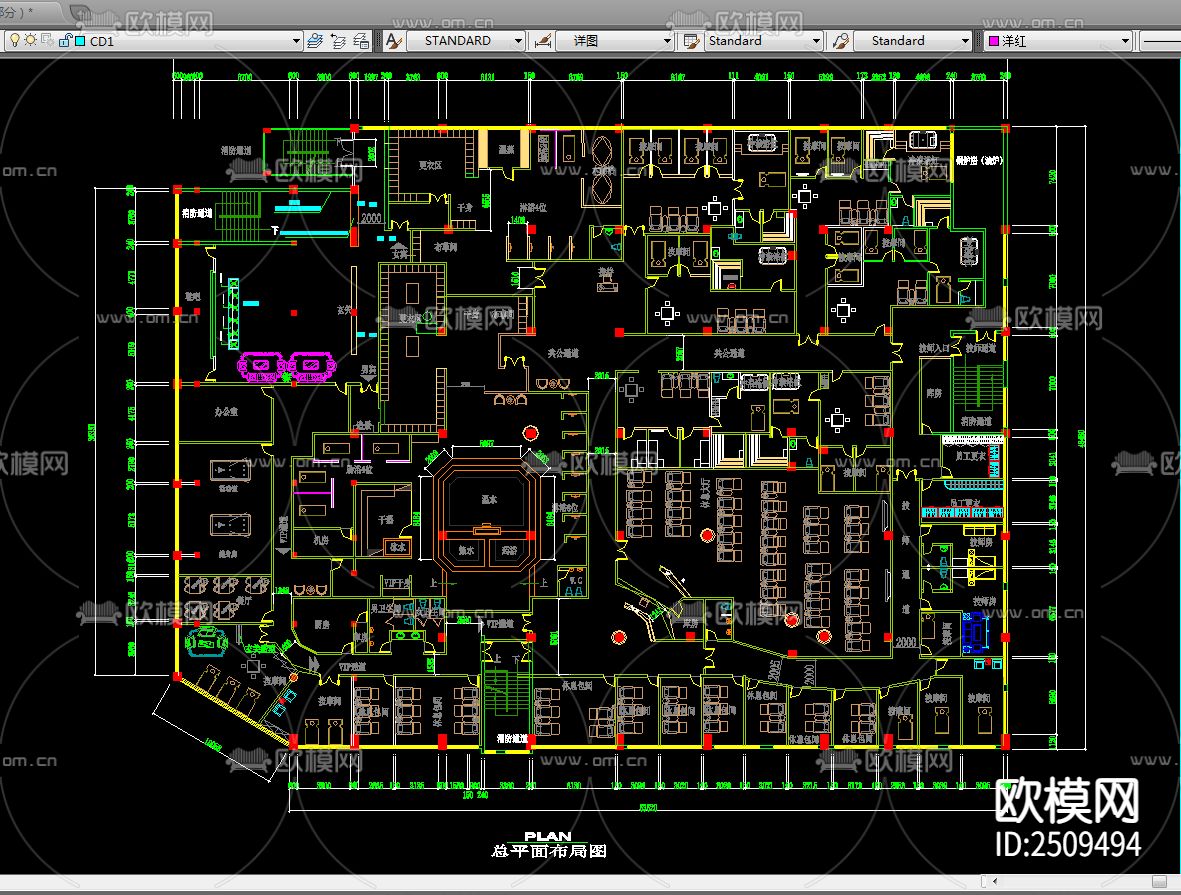
Task: Select the drawing file tab
Action: tap(30, 11)
